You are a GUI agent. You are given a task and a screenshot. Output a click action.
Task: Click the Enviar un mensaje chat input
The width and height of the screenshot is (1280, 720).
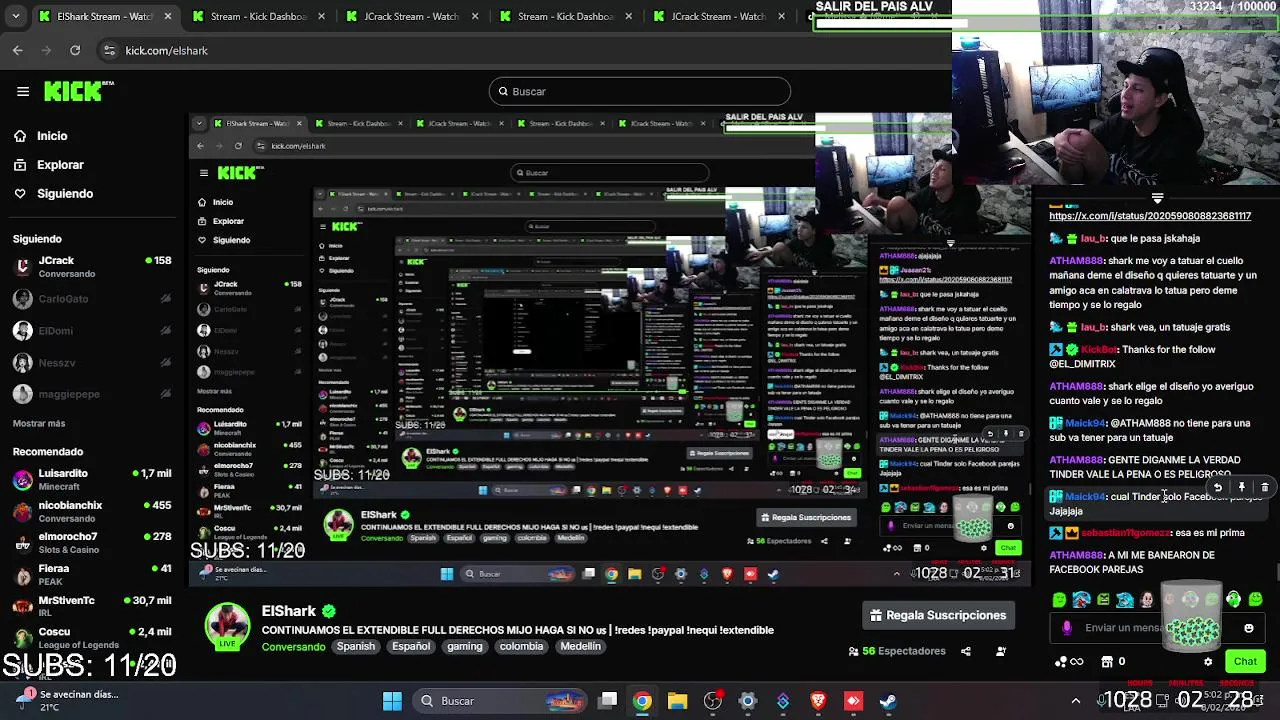1157,628
